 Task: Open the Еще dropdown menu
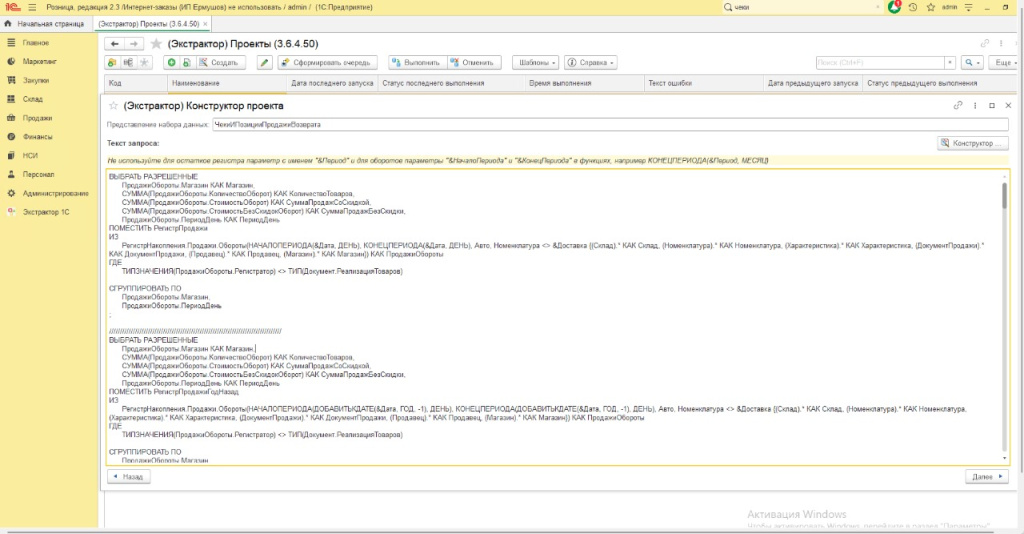pyautogui.click(x=1003, y=62)
